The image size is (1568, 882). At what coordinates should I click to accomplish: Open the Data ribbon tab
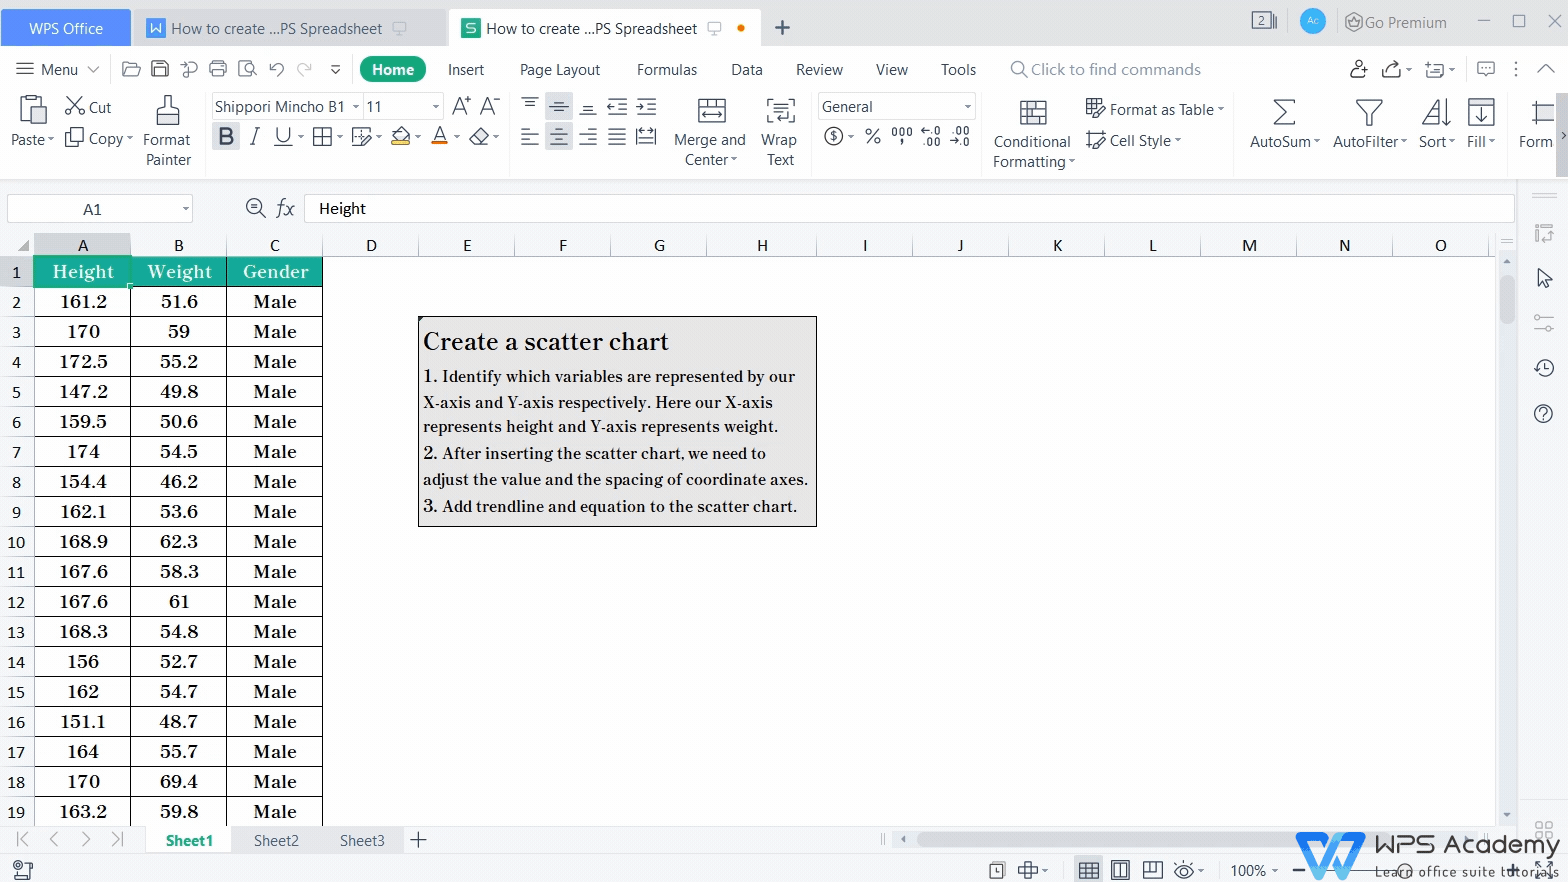pos(747,69)
